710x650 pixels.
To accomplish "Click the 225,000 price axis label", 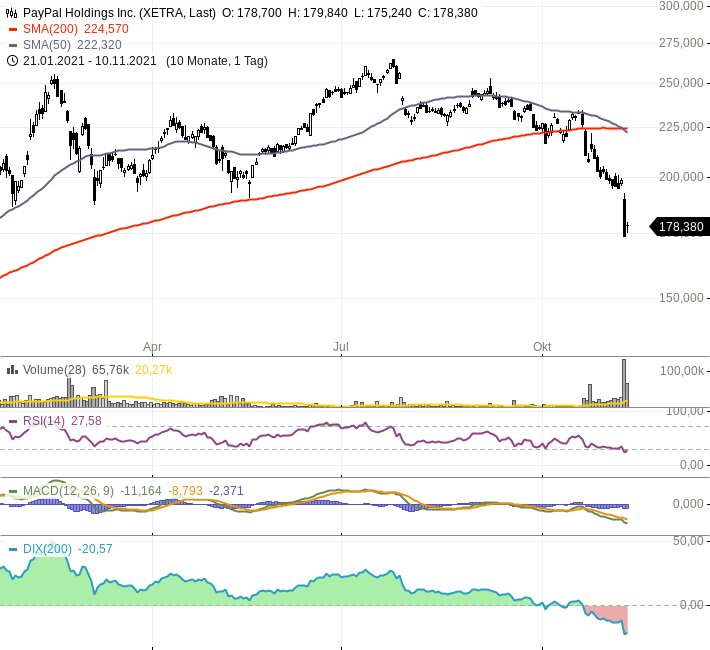I will click(x=681, y=127).
